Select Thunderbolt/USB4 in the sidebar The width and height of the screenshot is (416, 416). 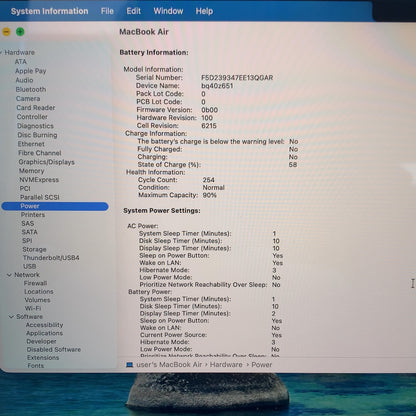tap(51, 258)
